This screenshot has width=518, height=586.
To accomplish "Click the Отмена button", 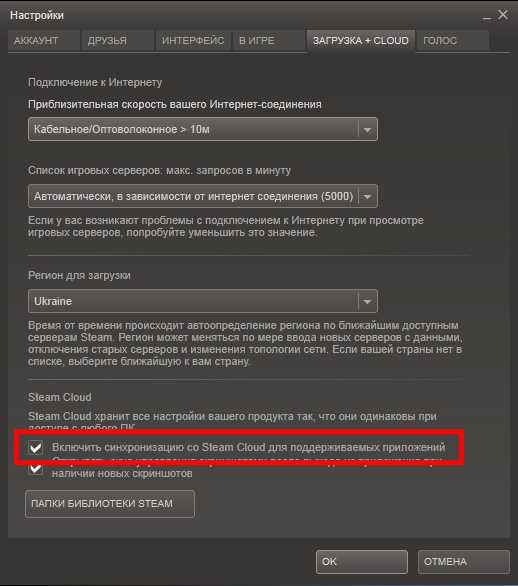I will coord(464,562).
